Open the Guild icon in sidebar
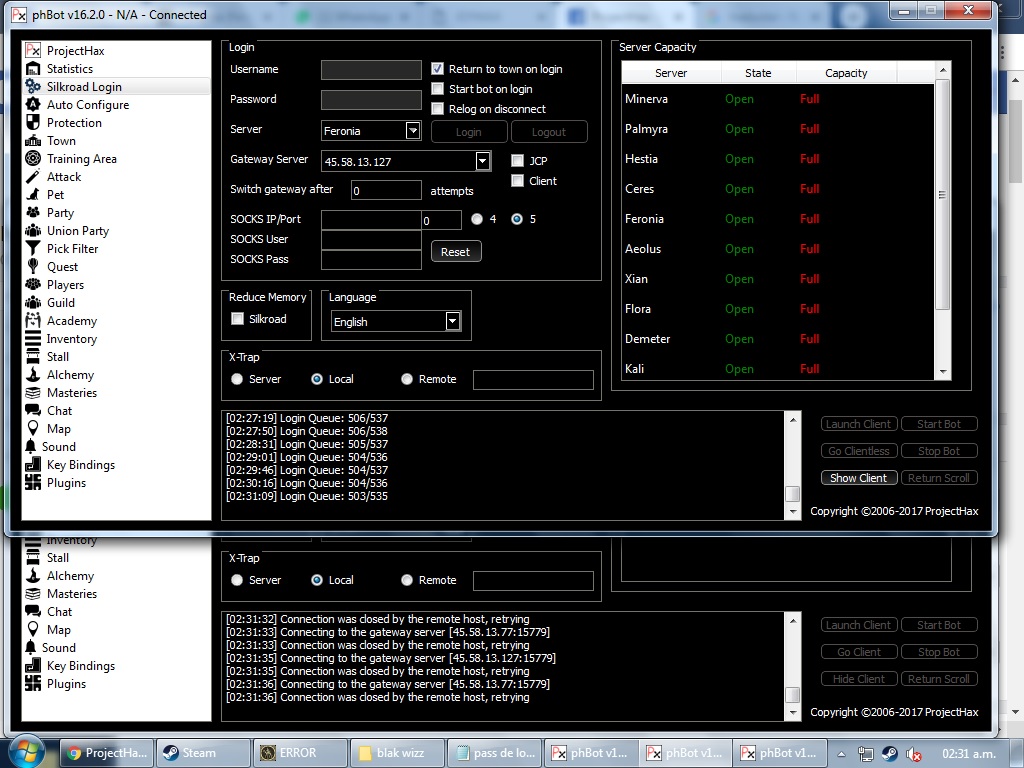This screenshot has width=1024, height=768. (x=33, y=303)
